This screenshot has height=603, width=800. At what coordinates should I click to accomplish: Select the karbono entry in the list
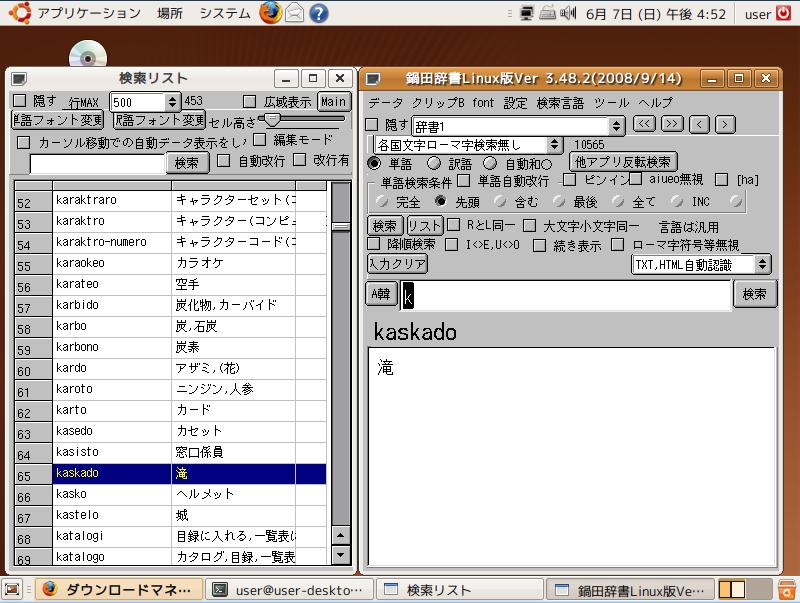coord(170,347)
